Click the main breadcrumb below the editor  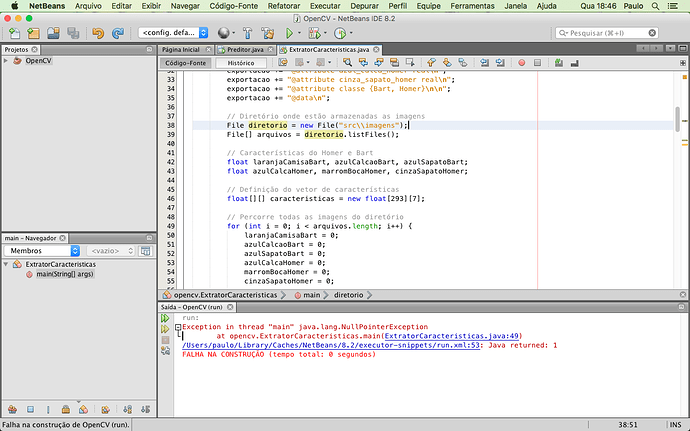[x=312, y=295]
